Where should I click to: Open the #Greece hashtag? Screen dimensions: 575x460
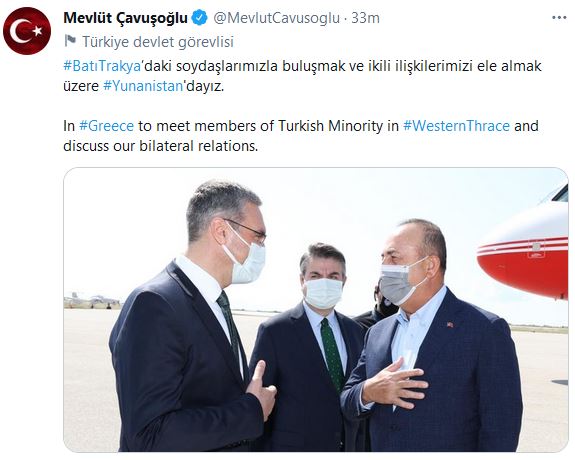coord(106,126)
